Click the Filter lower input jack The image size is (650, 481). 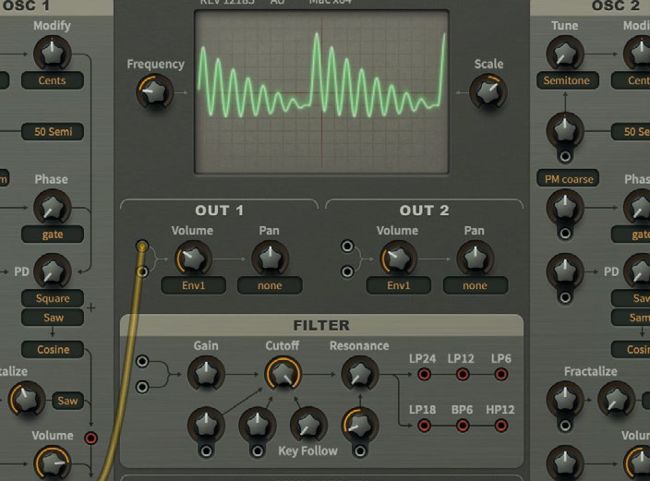(142, 387)
